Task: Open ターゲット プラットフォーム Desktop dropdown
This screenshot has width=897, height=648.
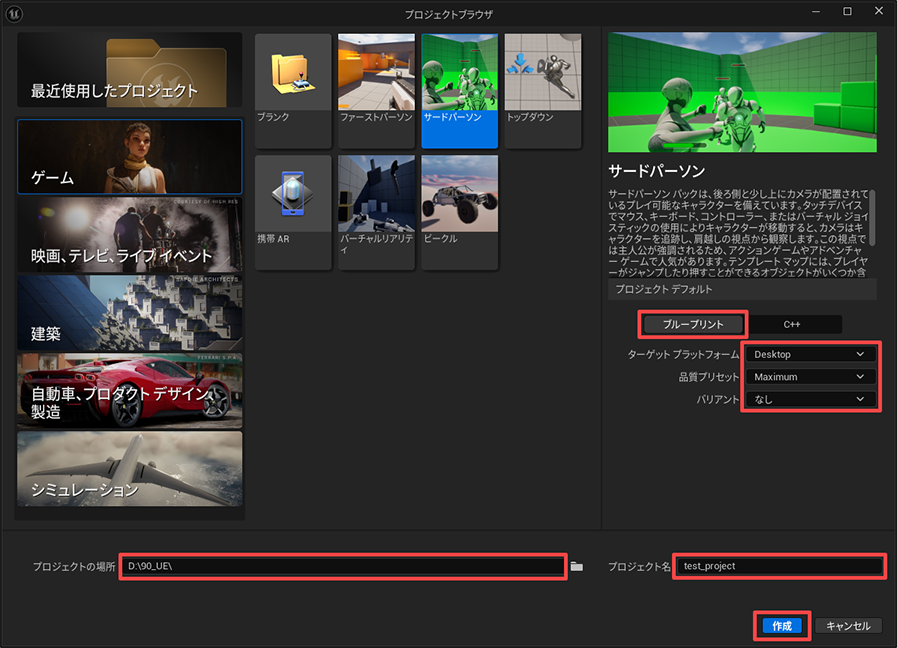Action: [x=809, y=355]
